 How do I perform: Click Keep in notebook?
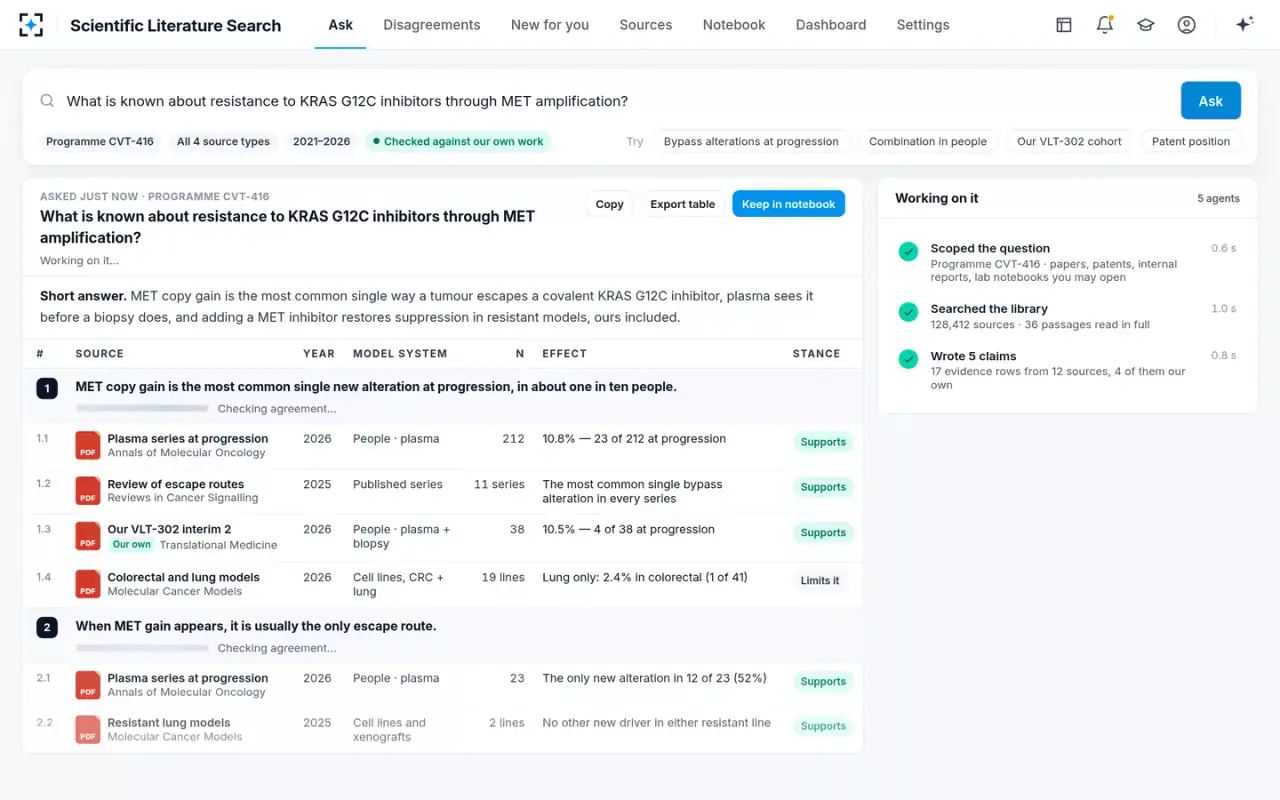pyautogui.click(x=789, y=204)
